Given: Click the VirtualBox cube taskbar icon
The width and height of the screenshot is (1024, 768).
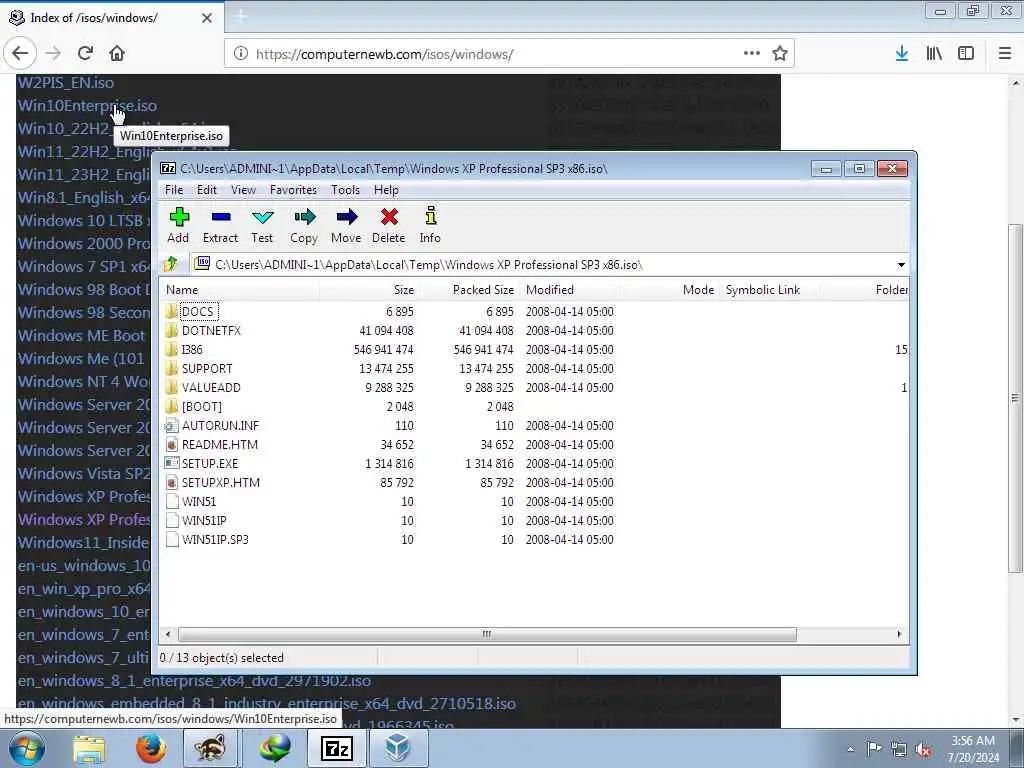Looking at the screenshot, I should click(398, 749).
